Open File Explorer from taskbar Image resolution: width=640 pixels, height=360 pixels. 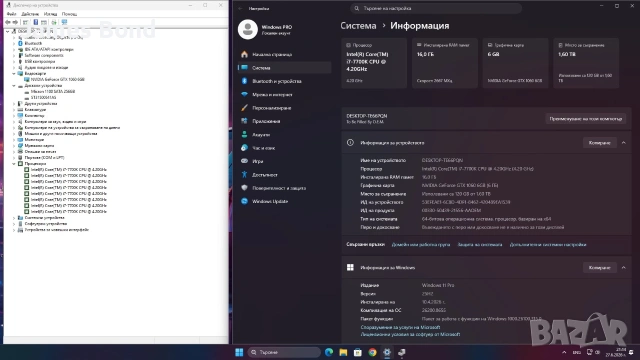343,352
